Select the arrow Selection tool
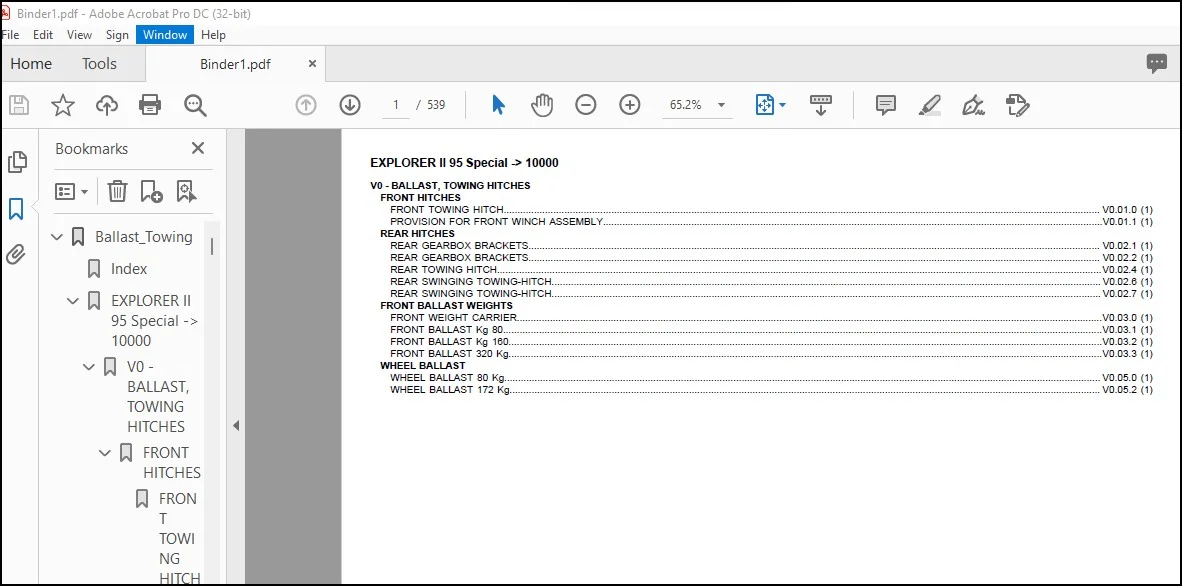Image resolution: width=1182 pixels, height=586 pixels. coord(498,105)
